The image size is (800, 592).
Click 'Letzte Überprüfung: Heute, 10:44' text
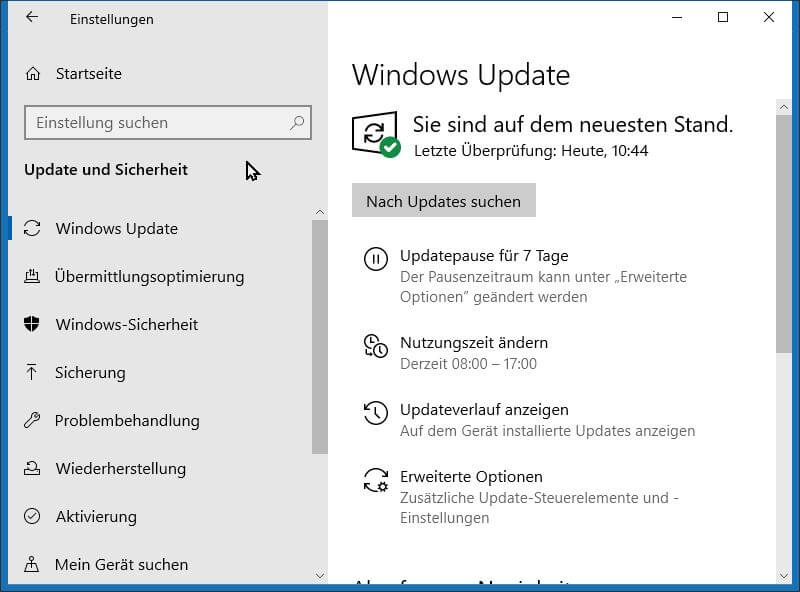[x=531, y=151]
